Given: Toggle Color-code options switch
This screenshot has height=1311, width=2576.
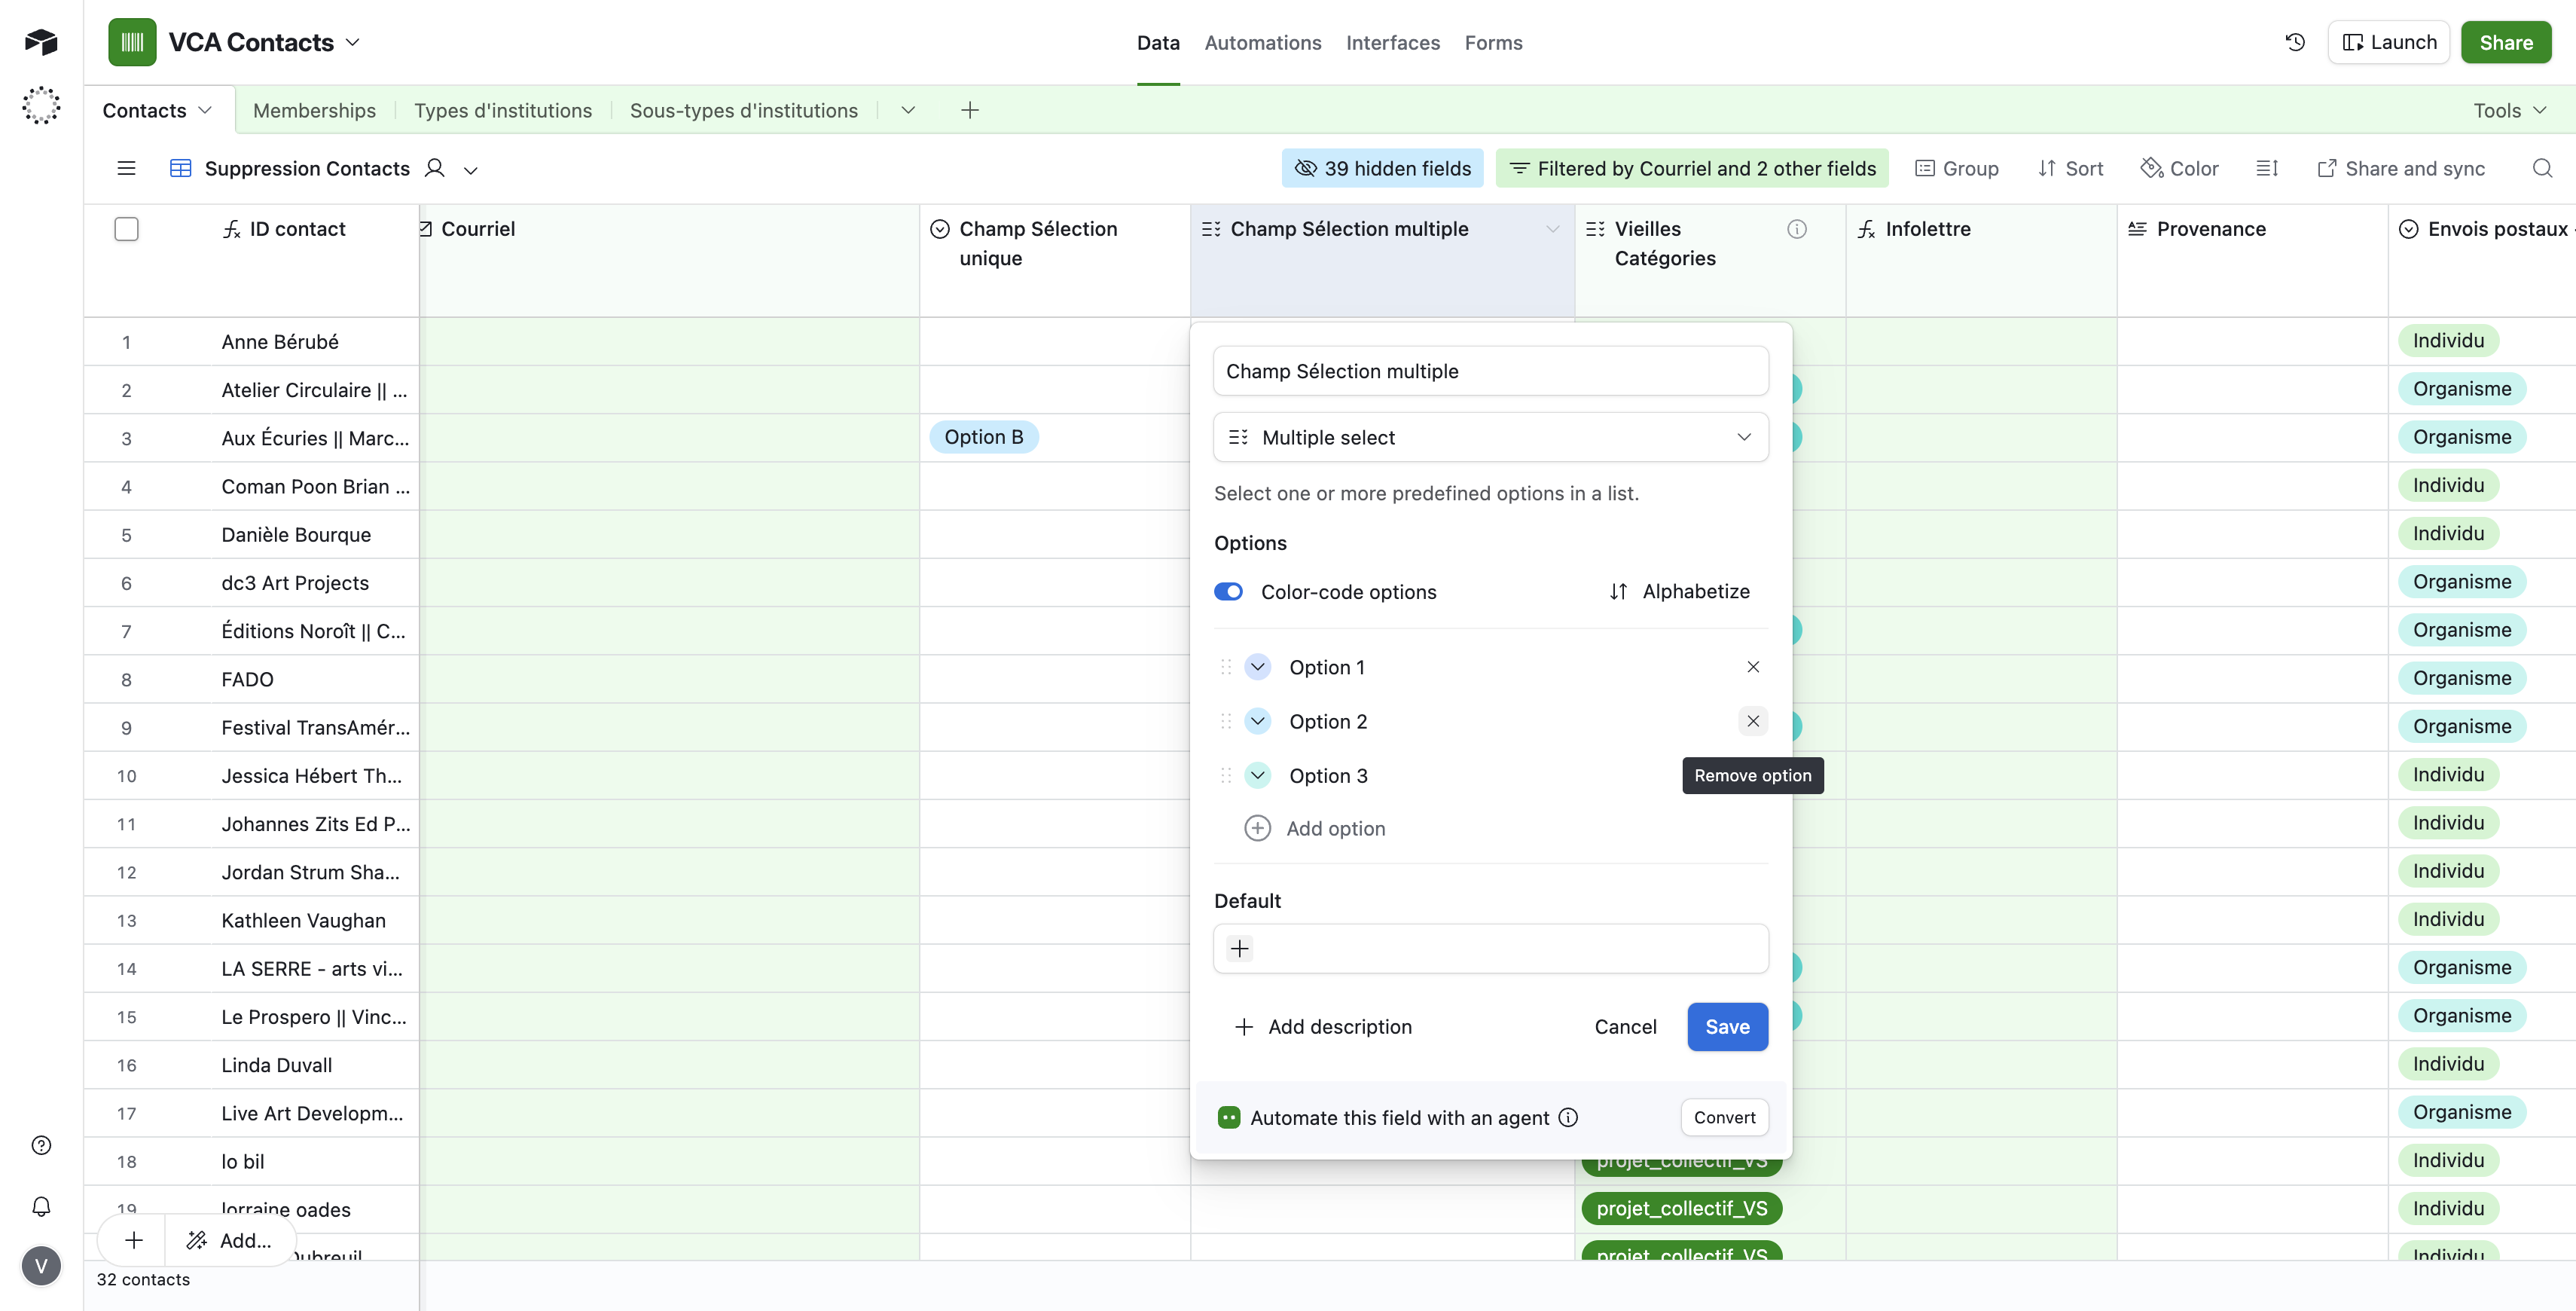Looking at the screenshot, I should (x=1228, y=592).
